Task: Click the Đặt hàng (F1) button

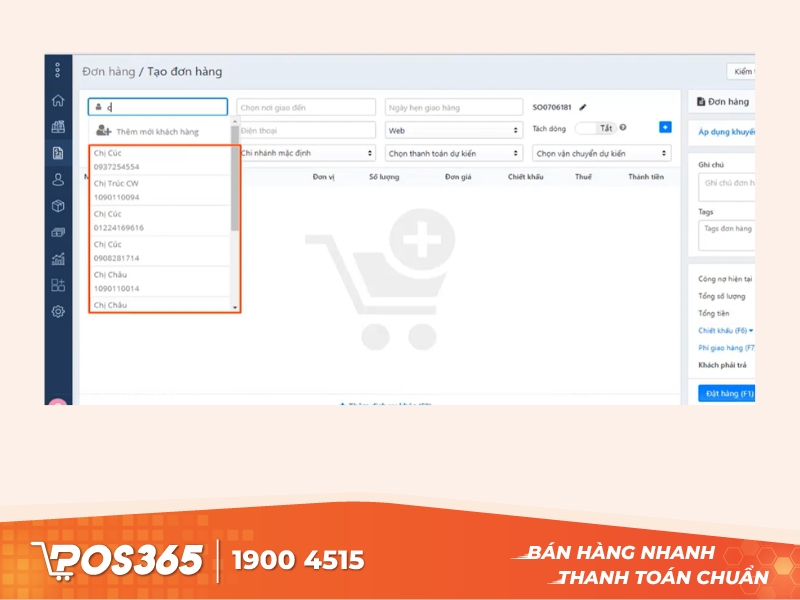Action: 726,394
